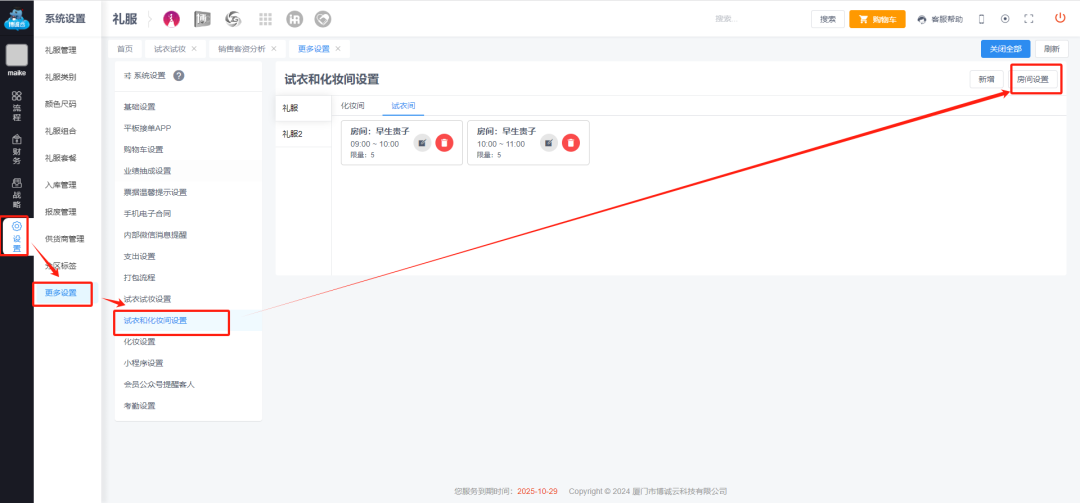Focus the 搜索 search input field
1080x503 pixels.
(758, 19)
